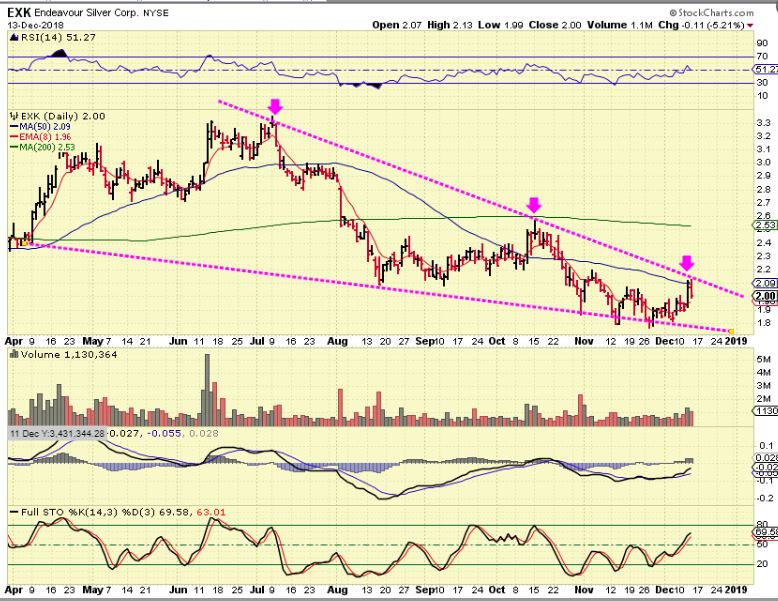
Task: Click the May label under the stochastic panel
Action: (x=93, y=590)
